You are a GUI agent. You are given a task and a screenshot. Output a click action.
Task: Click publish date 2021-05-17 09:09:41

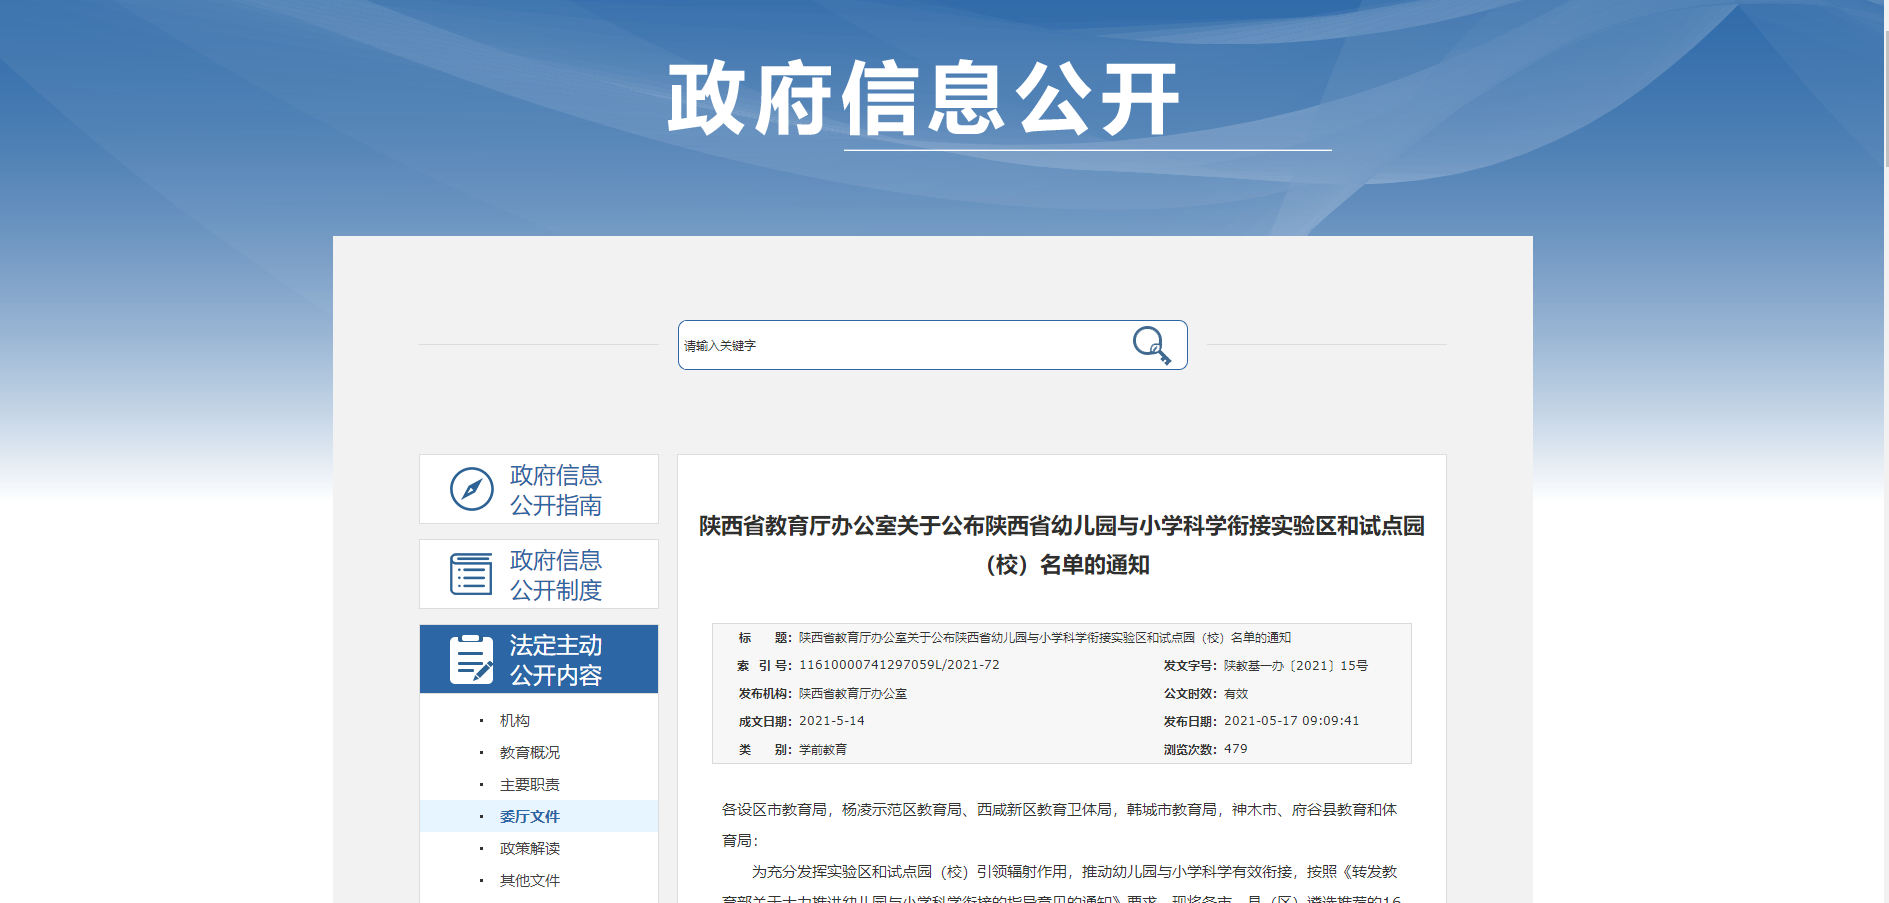[1292, 721]
